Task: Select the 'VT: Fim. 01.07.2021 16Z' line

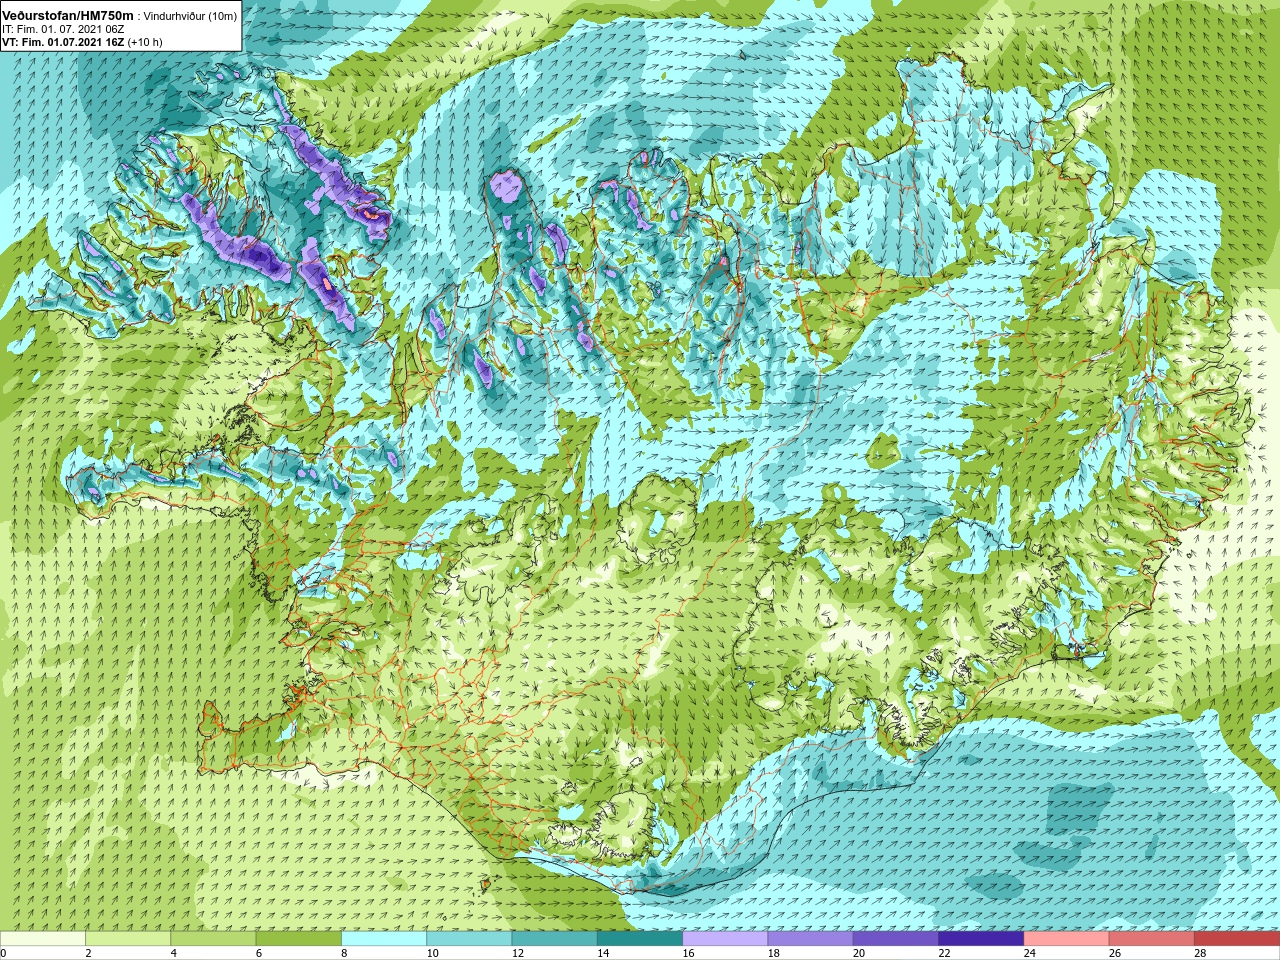Action: point(63,43)
